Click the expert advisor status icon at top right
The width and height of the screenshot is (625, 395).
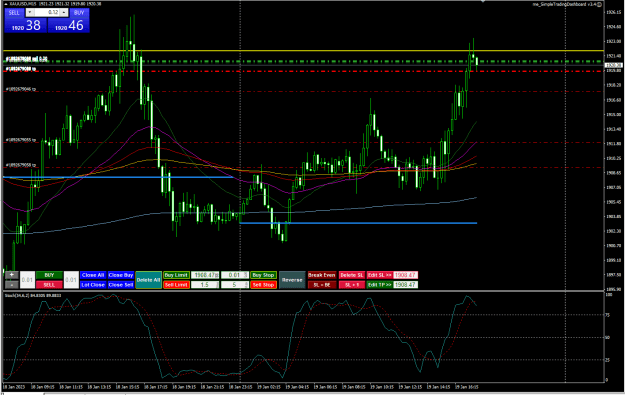(x=599, y=4)
